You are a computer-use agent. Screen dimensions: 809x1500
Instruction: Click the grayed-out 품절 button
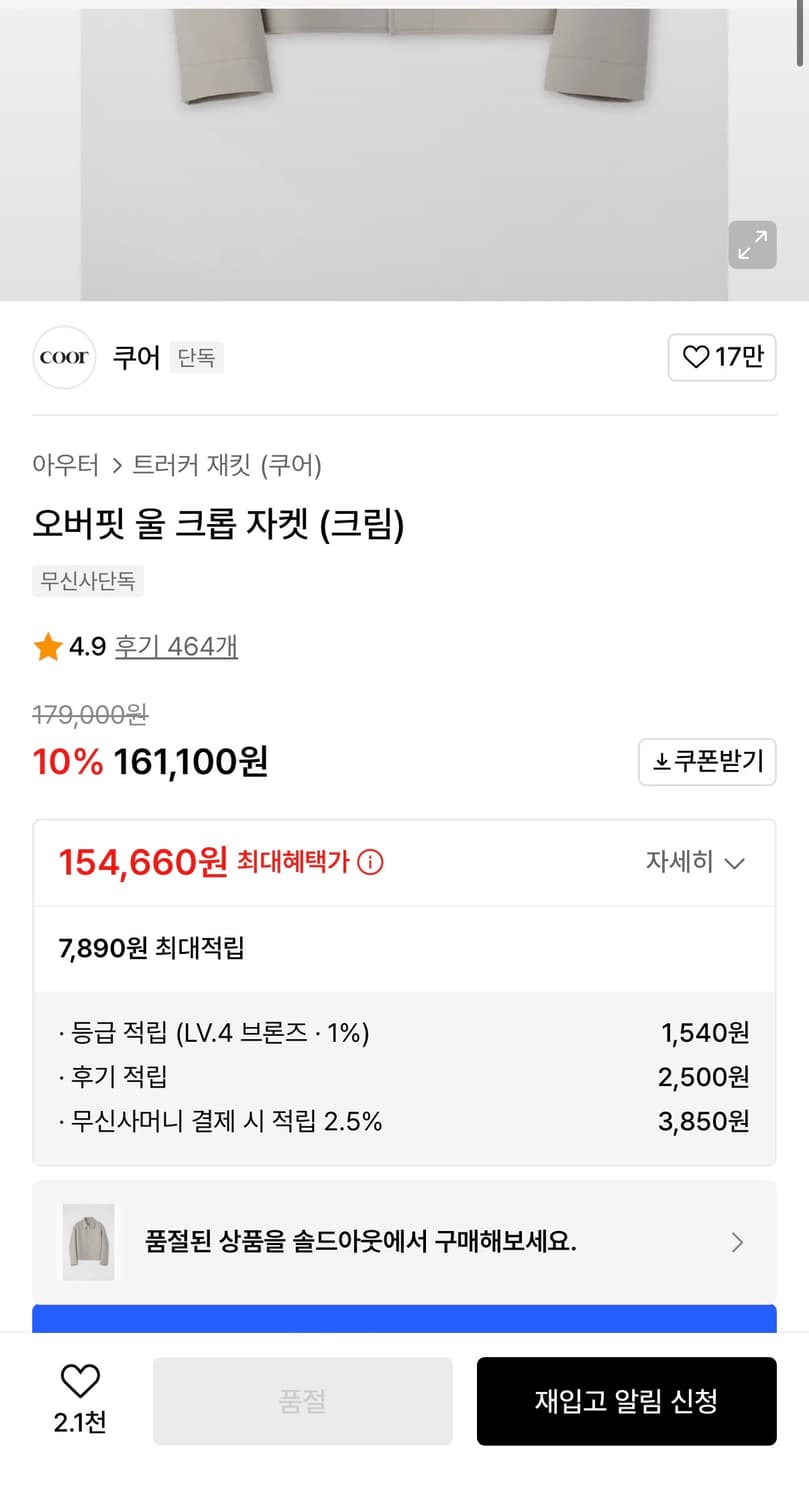point(302,1400)
